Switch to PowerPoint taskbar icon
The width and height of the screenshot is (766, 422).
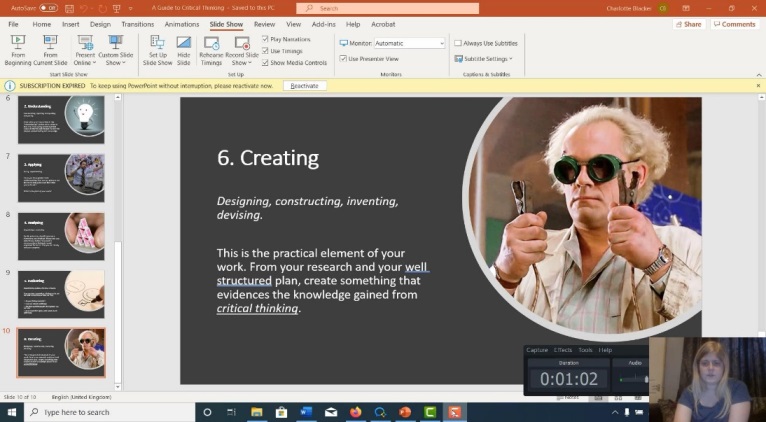pyautogui.click(x=405, y=412)
